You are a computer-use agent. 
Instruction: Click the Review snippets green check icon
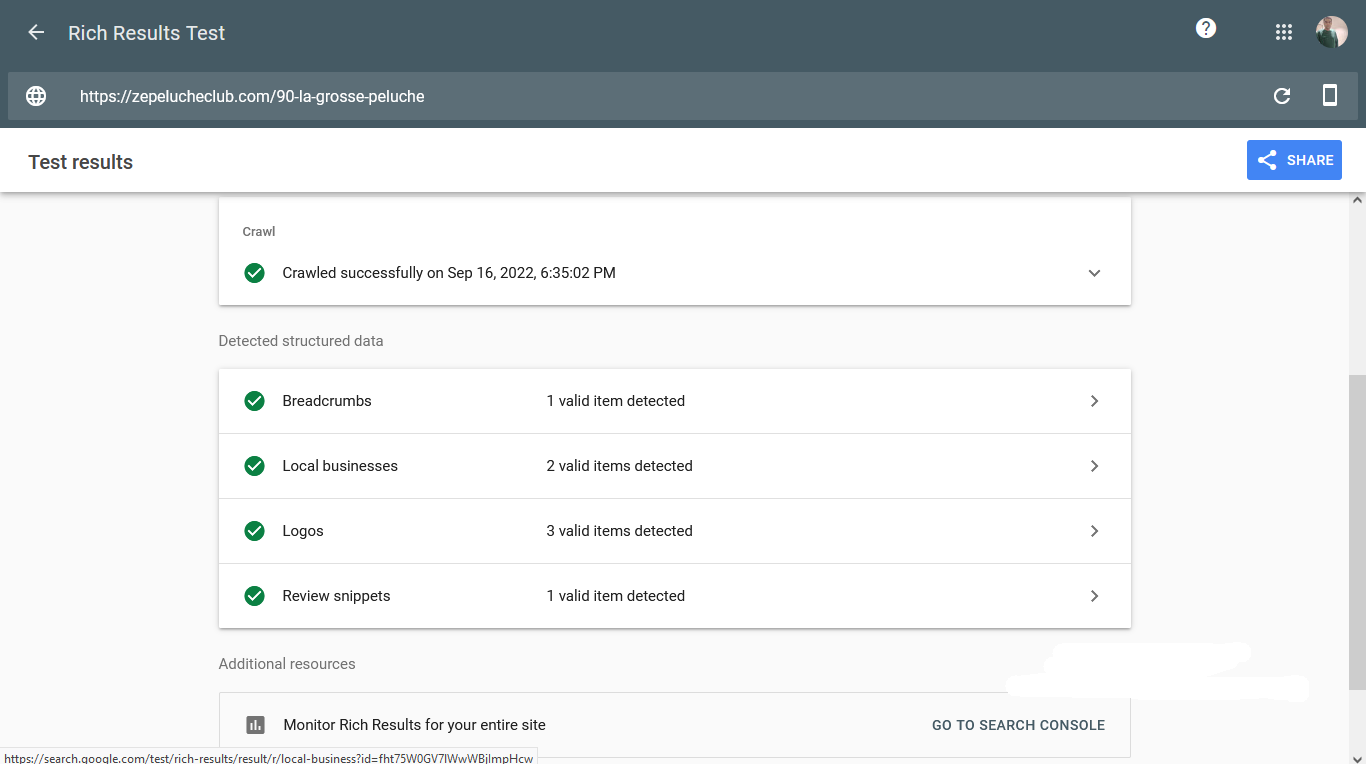pyautogui.click(x=255, y=596)
